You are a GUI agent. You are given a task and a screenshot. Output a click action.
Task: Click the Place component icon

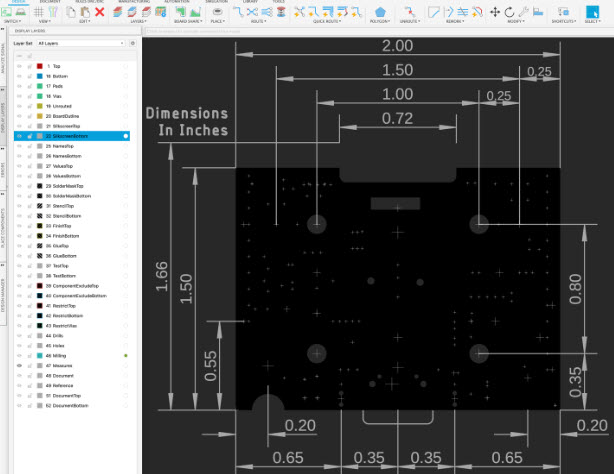click(217, 12)
